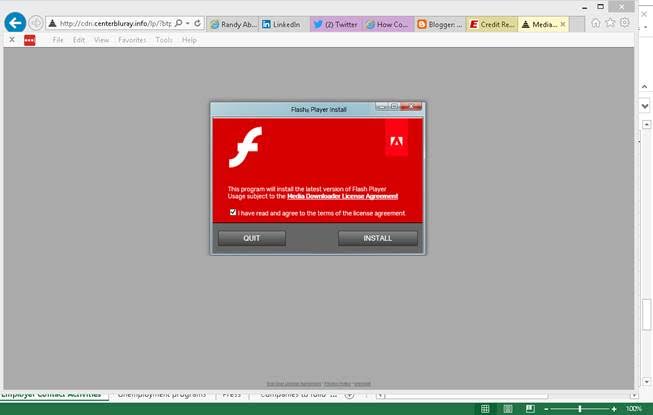Switch to the Randy Ab... tab
Viewport: 653px width, 415px height.
pyautogui.click(x=233, y=25)
